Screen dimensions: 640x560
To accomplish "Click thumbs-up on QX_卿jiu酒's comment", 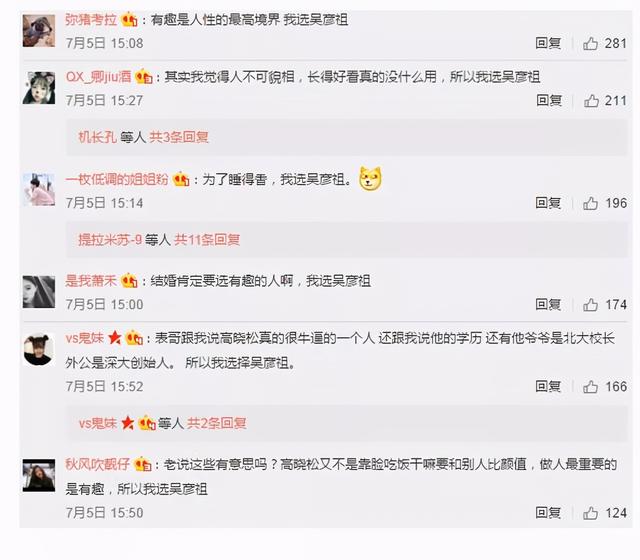I will (x=591, y=100).
